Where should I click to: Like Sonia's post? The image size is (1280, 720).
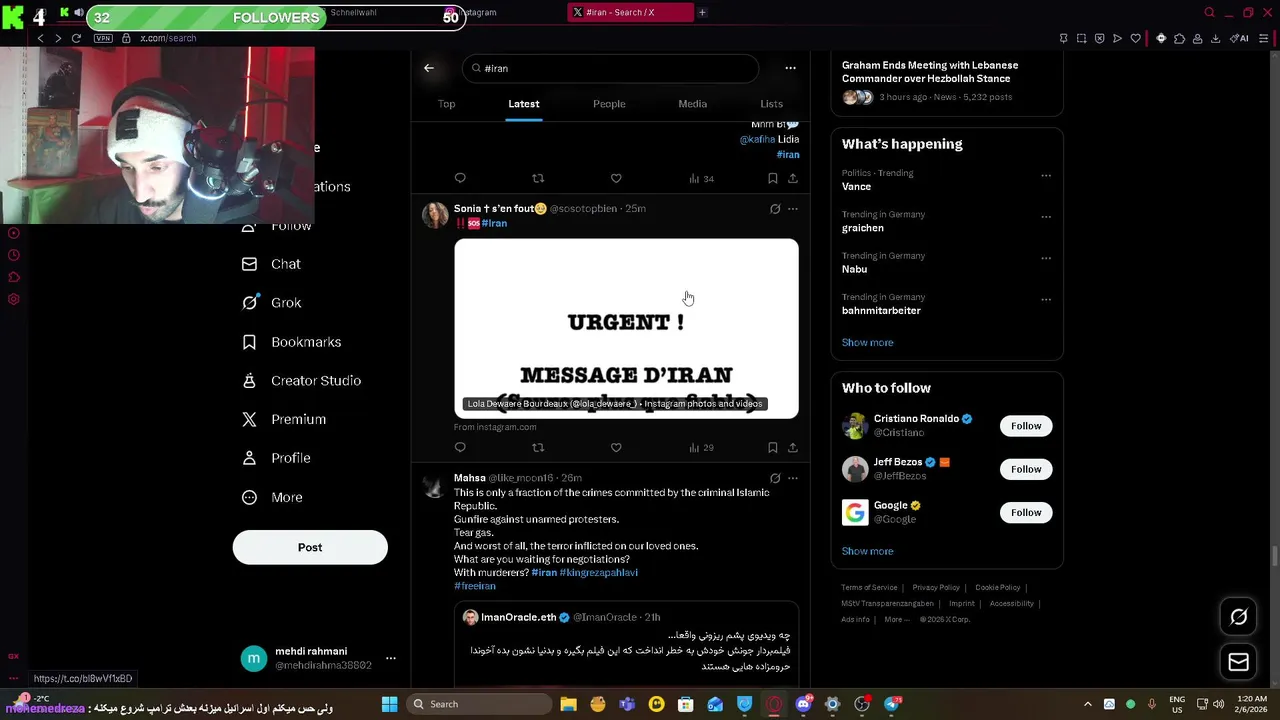(616, 447)
